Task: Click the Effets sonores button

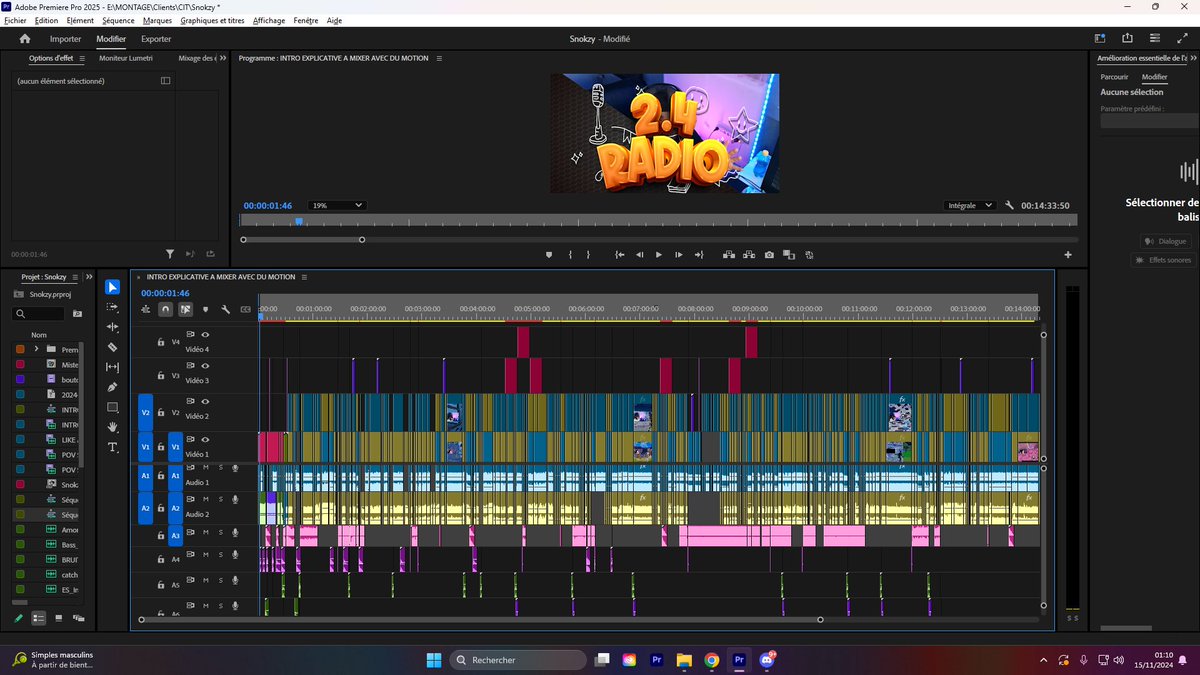Action: 1162,260
